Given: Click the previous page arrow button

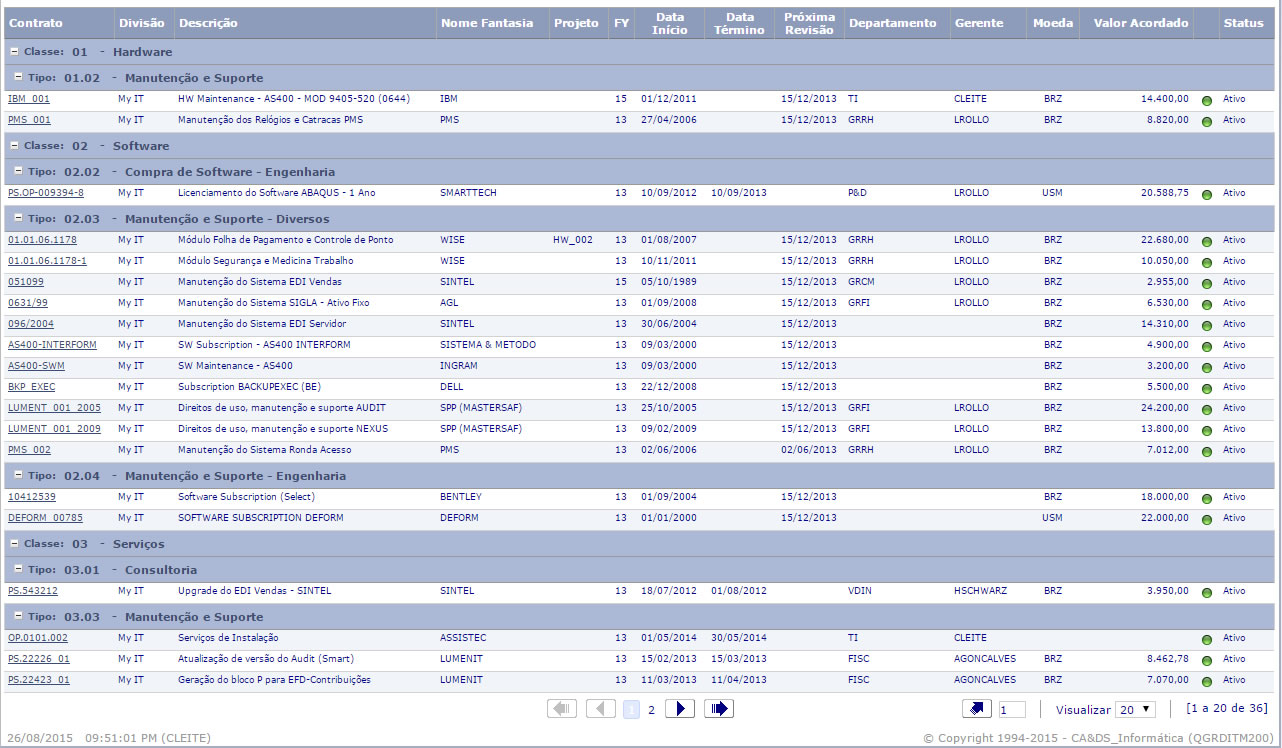Looking at the screenshot, I should click(x=600, y=709).
